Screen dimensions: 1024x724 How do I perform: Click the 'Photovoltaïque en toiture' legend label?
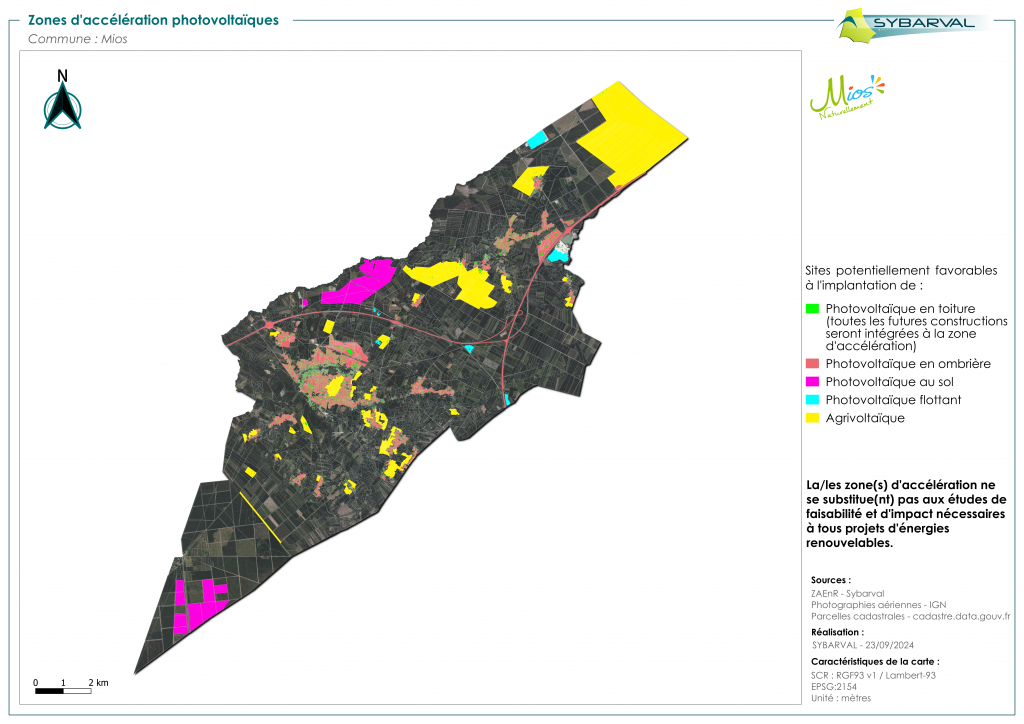900,309
